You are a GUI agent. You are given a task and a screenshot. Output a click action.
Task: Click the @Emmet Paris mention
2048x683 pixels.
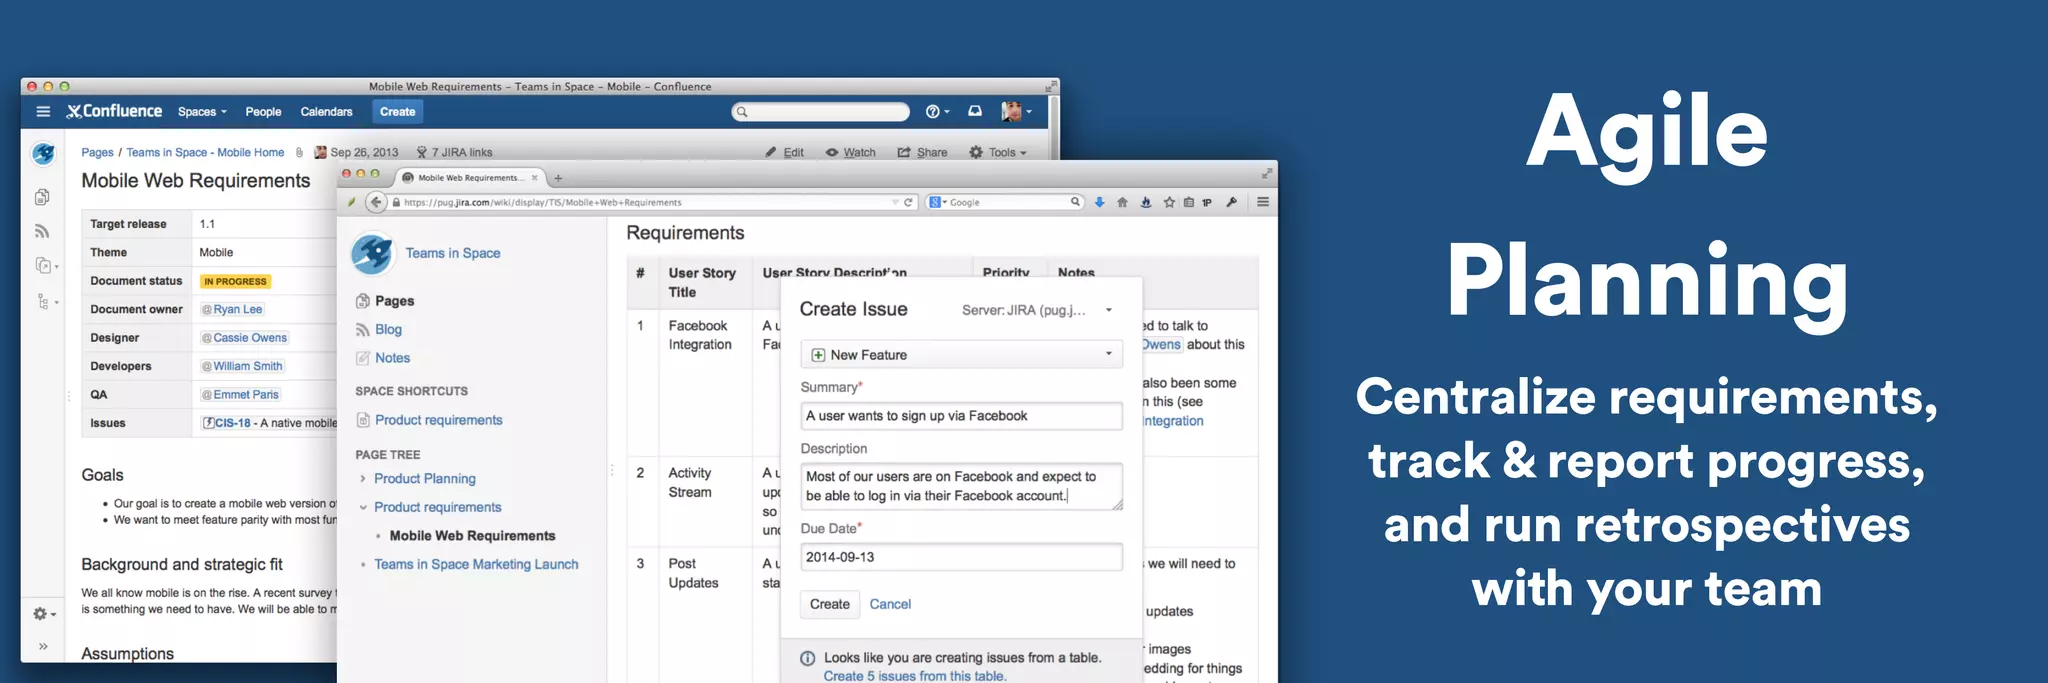click(240, 395)
